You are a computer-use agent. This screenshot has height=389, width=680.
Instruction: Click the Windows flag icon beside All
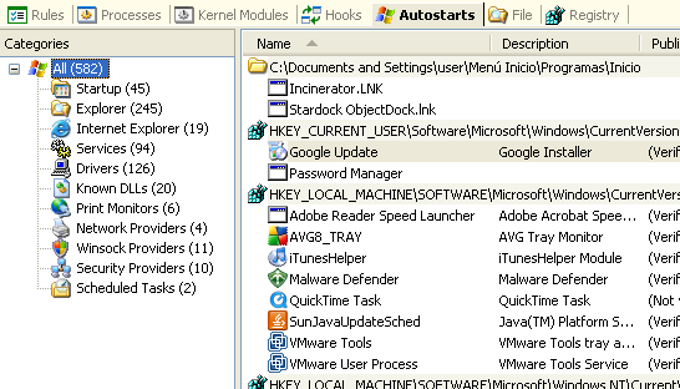pyautogui.click(x=37, y=69)
